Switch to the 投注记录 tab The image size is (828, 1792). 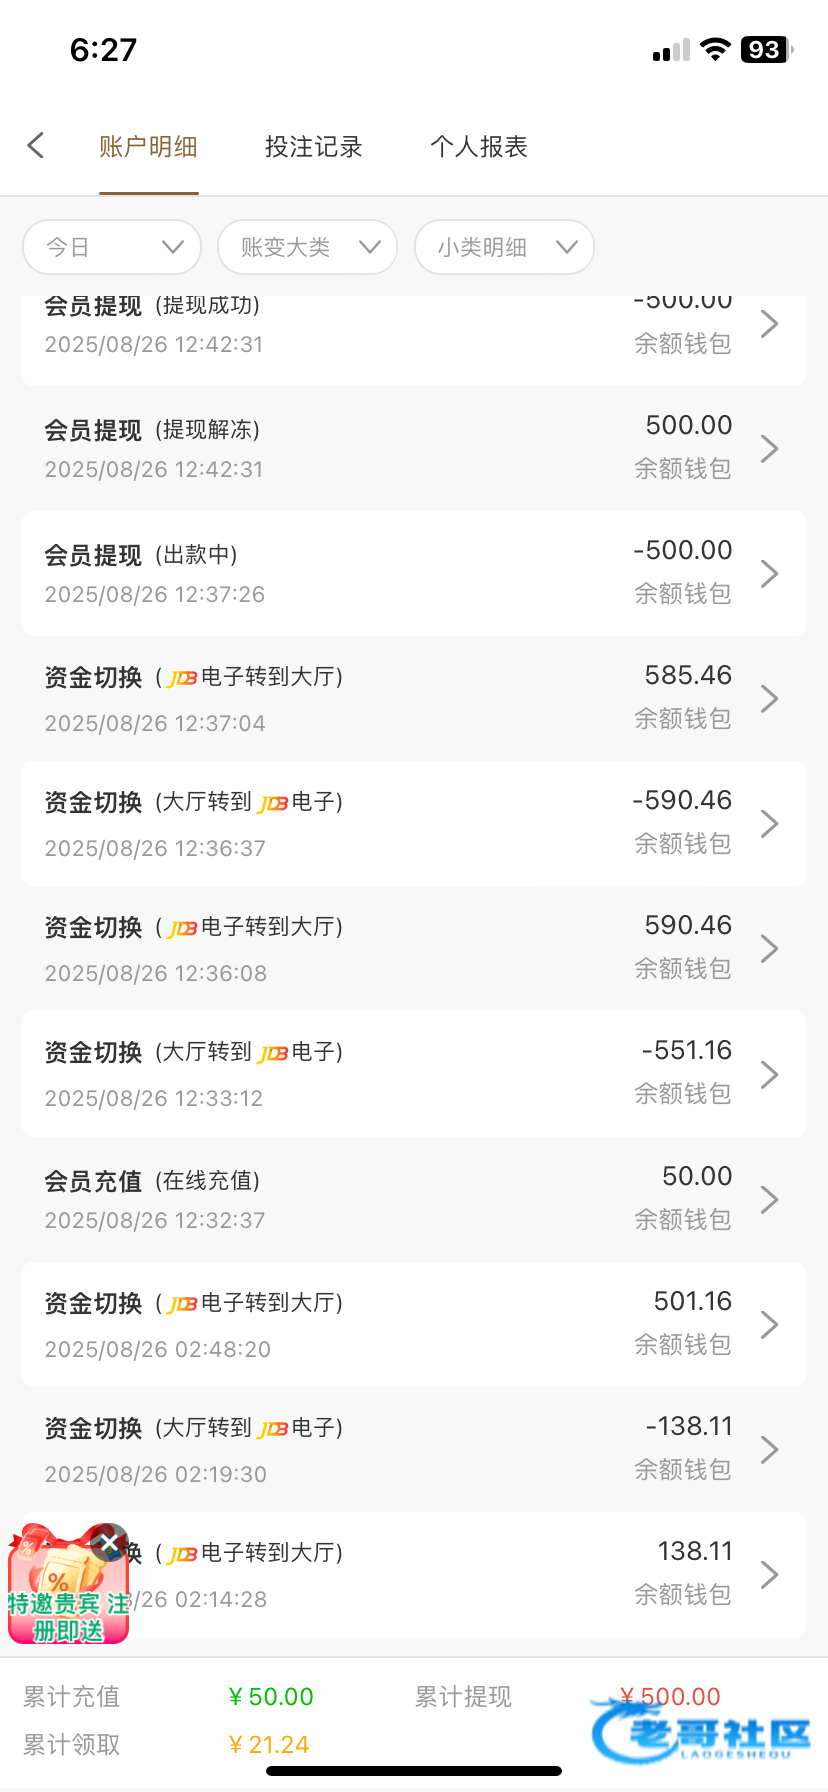(x=313, y=147)
